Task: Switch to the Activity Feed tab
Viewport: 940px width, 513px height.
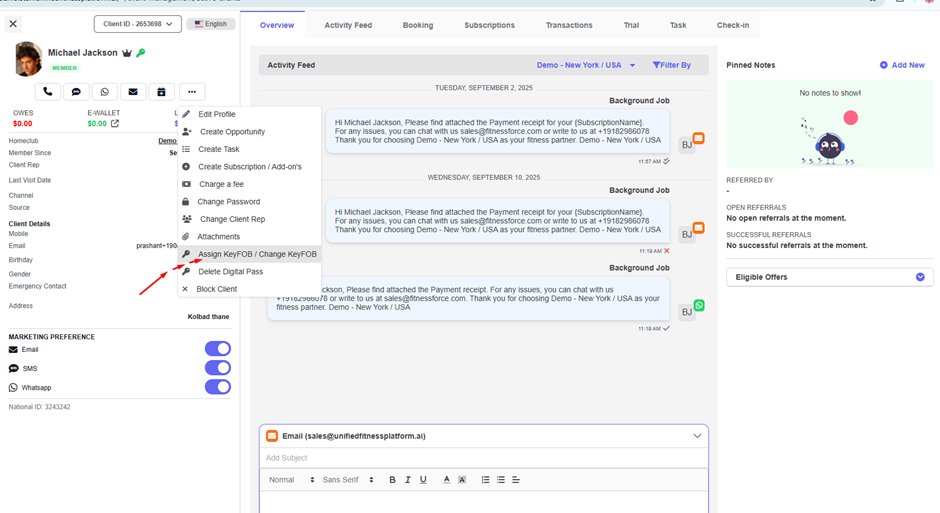Action: 348,25
